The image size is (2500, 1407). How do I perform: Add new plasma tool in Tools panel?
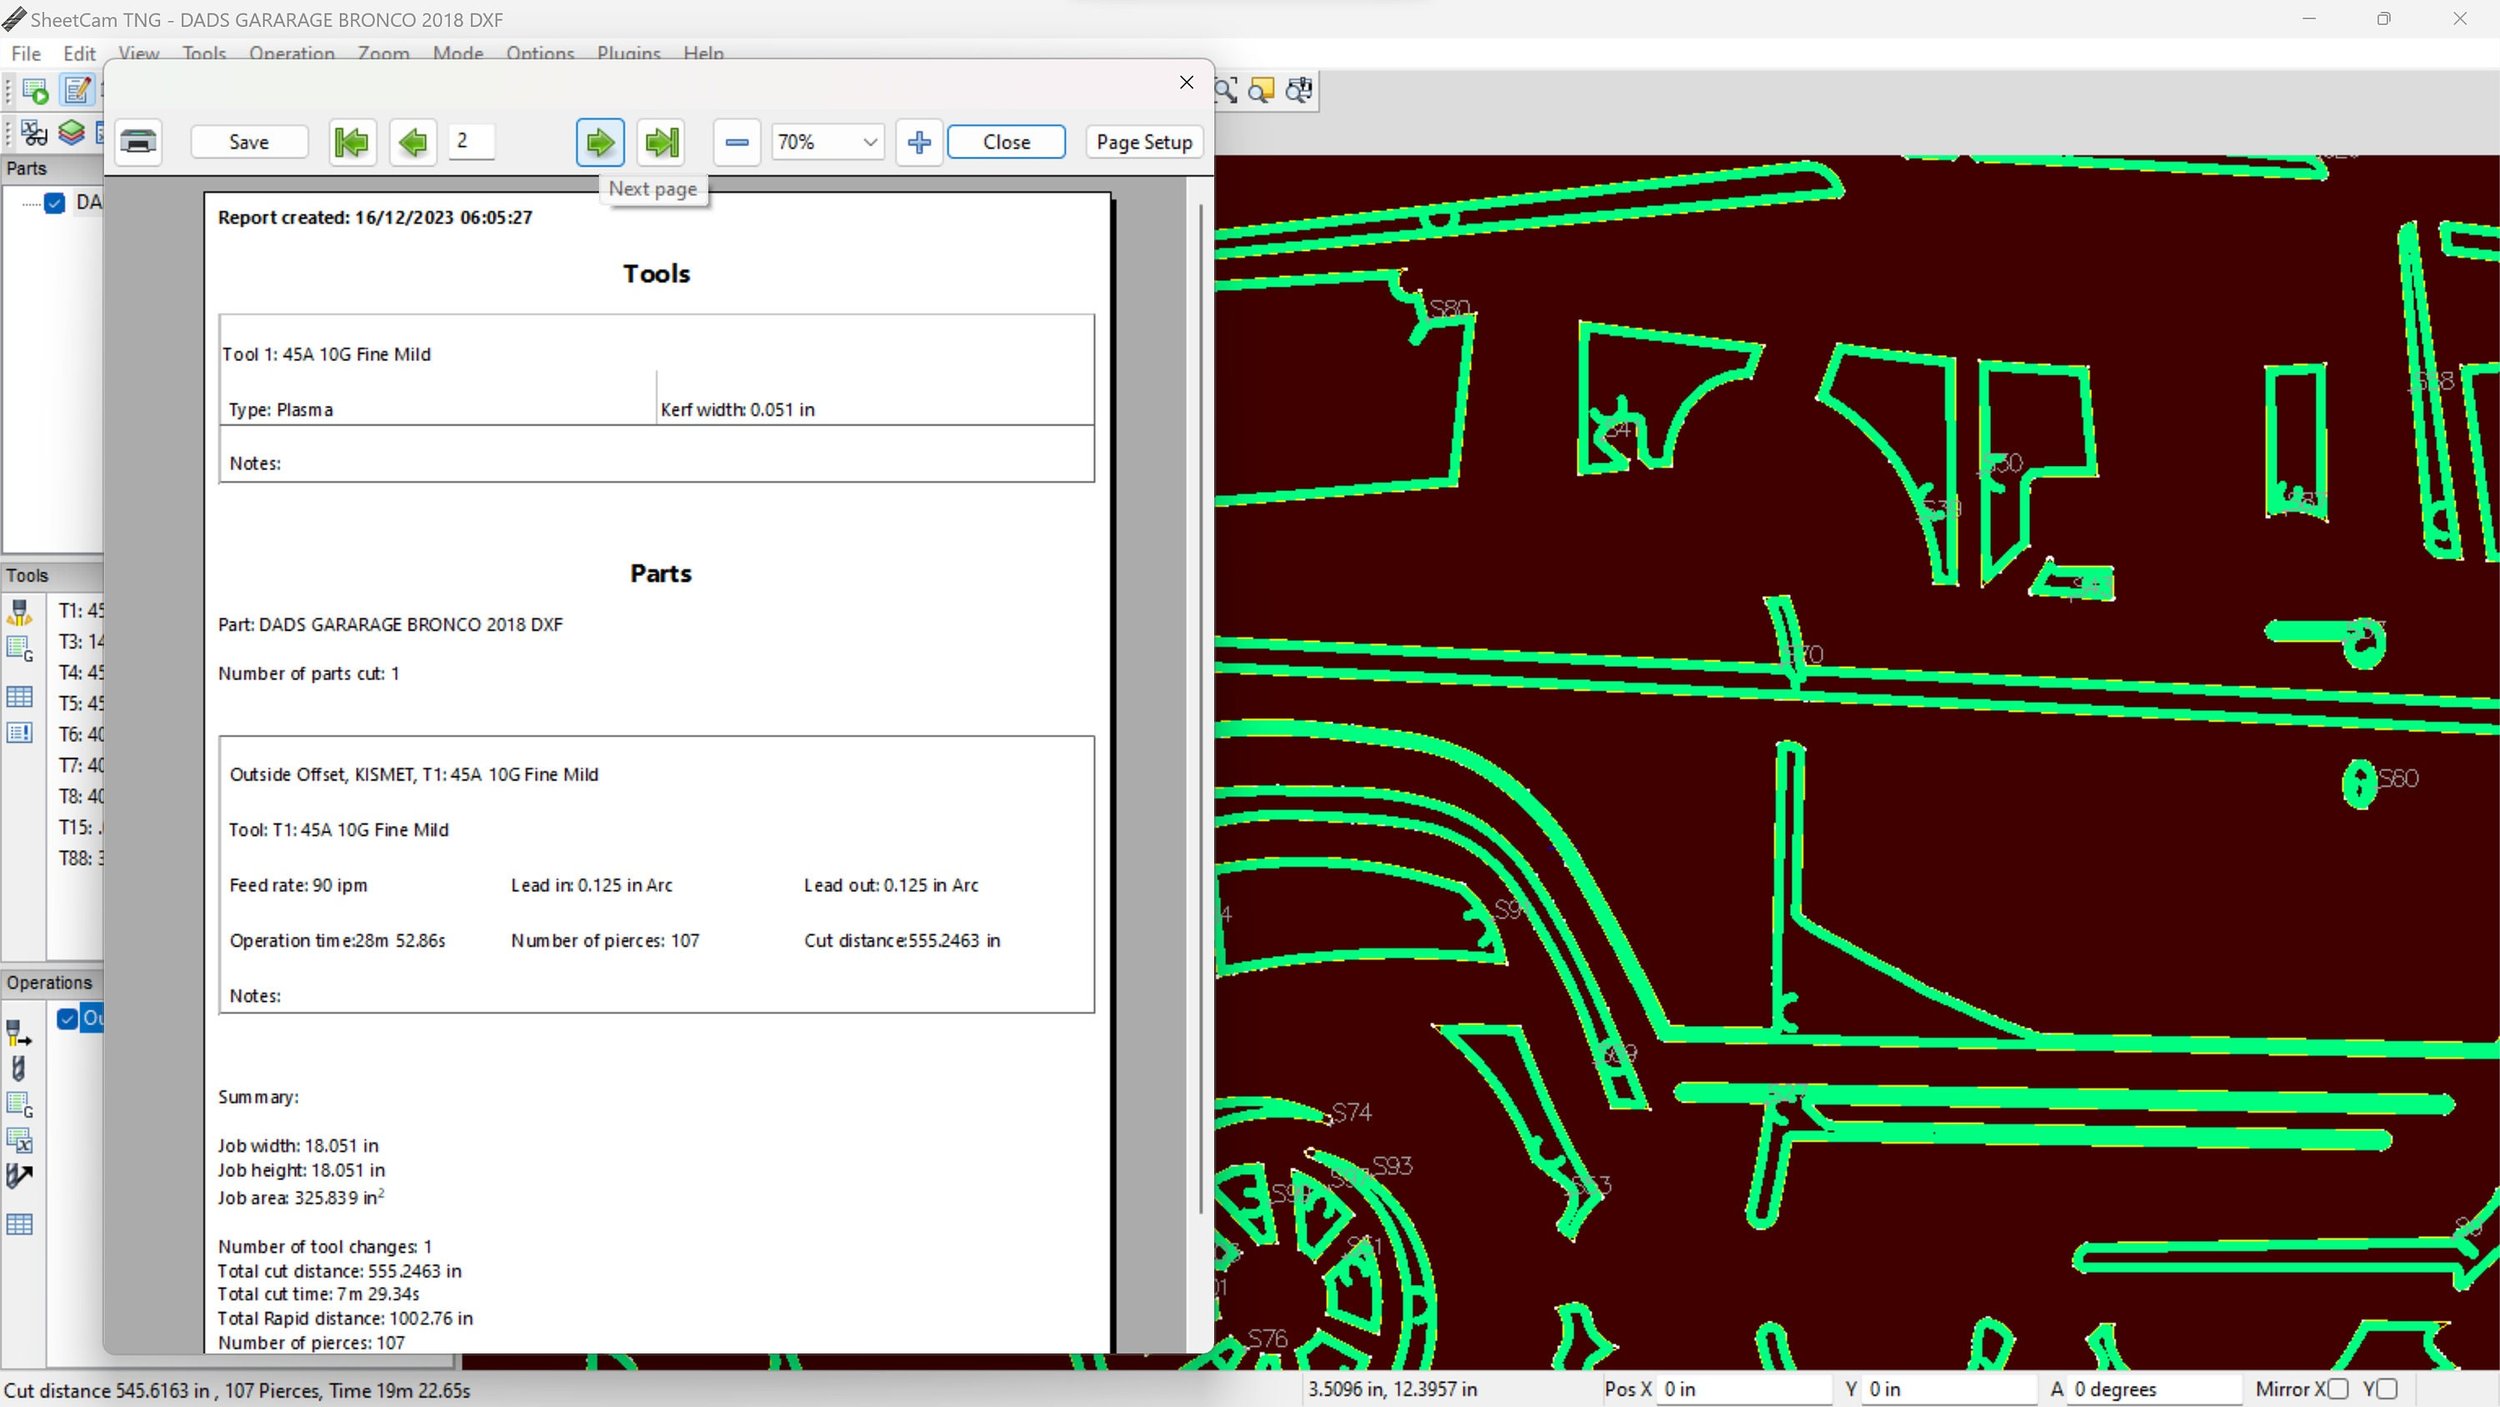point(20,611)
